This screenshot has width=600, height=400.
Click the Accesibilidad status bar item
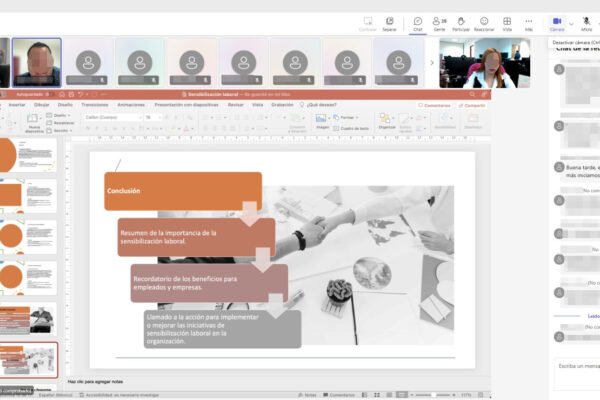pos(119,395)
